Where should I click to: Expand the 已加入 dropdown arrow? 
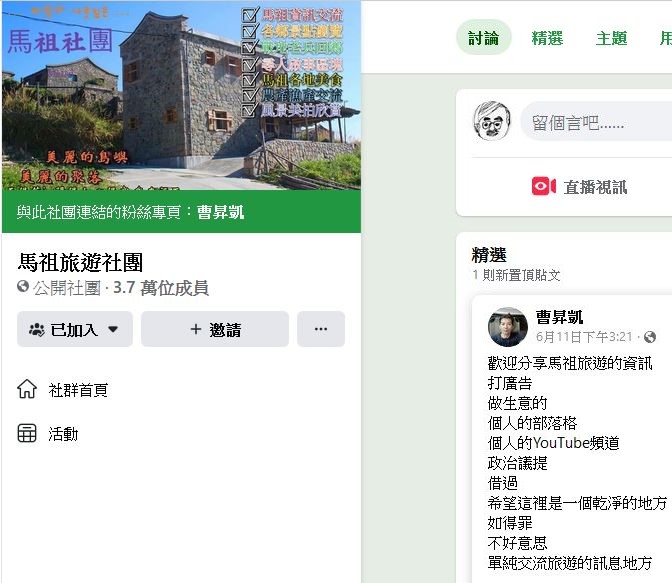point(113,329)
